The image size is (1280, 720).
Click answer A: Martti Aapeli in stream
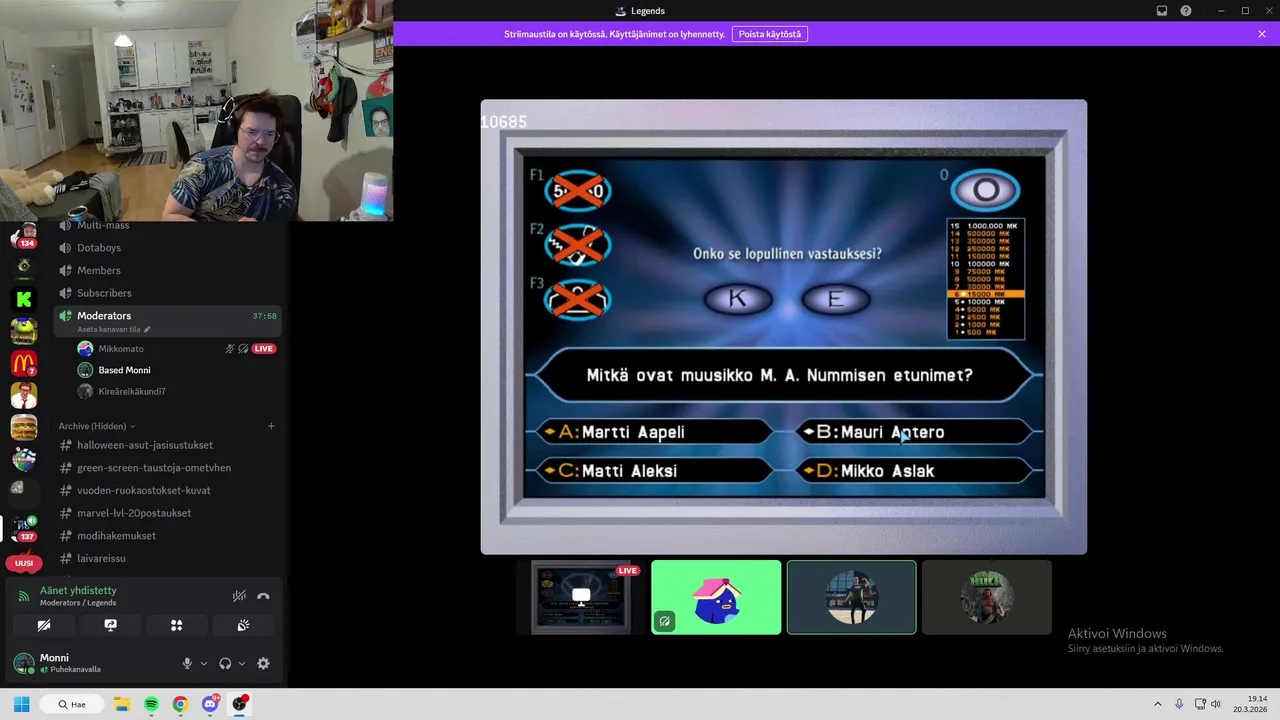click(653, 432)
